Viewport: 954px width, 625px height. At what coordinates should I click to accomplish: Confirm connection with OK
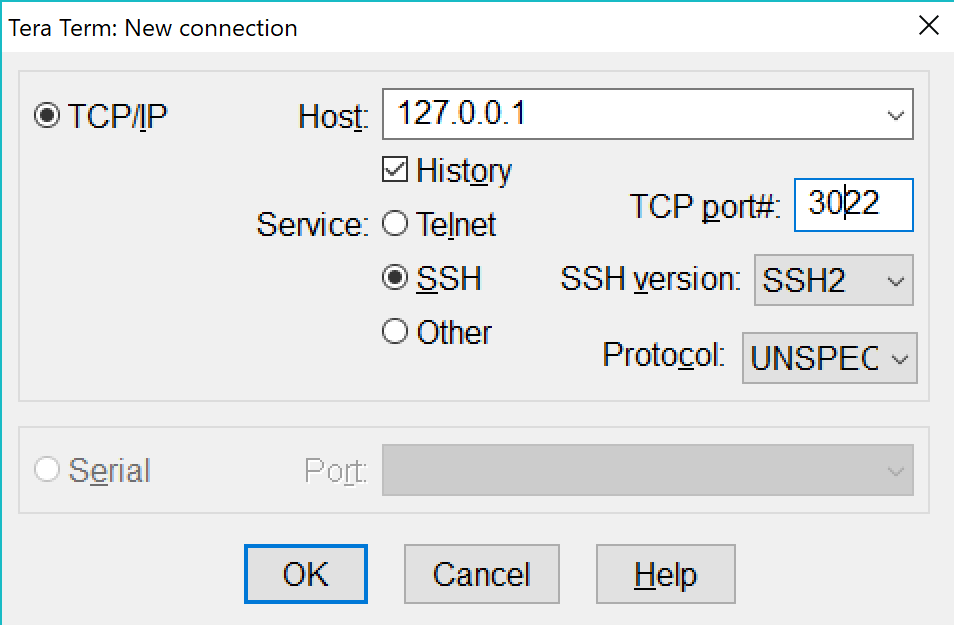click(305, 574)
